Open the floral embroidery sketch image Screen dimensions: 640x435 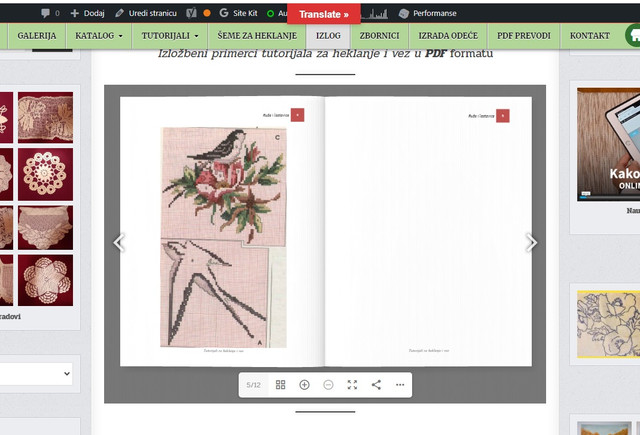609,324
